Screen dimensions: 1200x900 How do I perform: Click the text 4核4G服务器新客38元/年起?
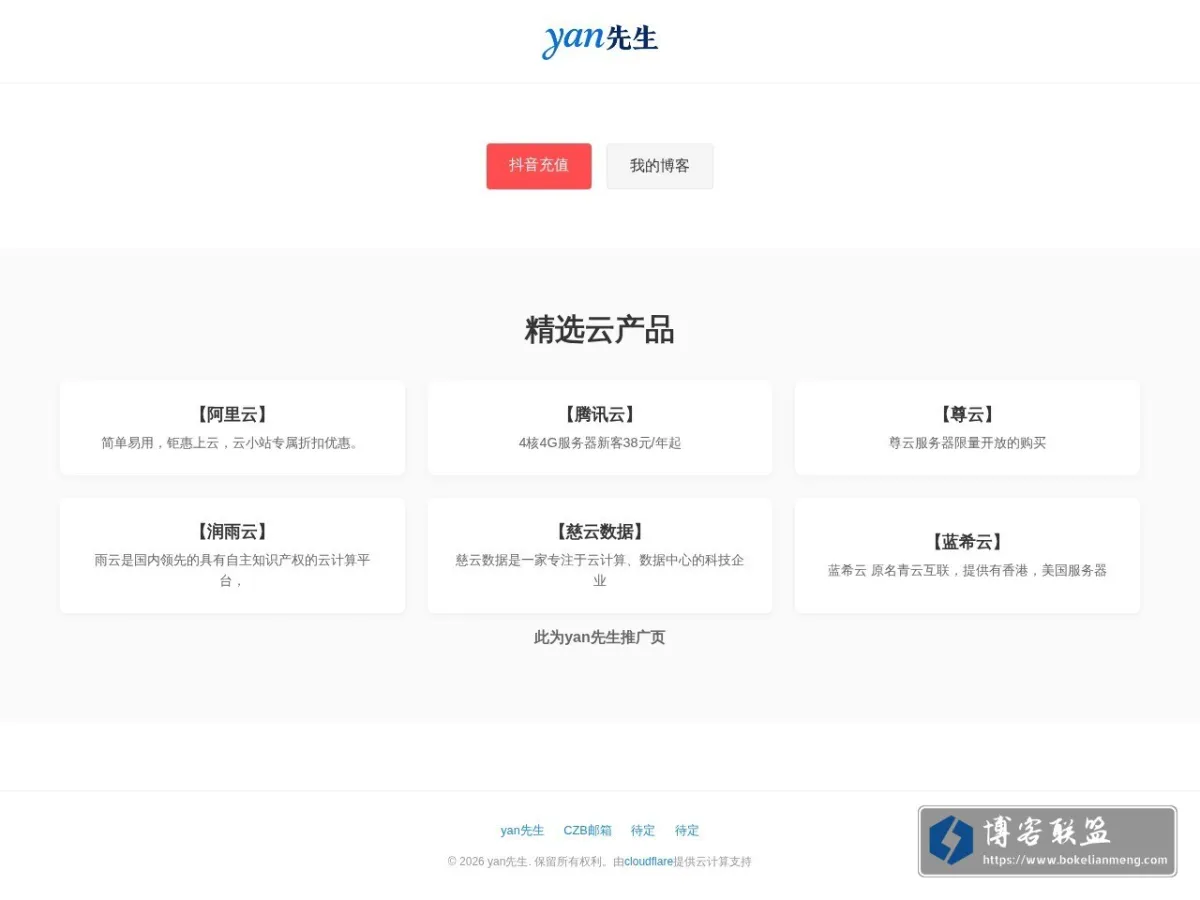[600, 443]
